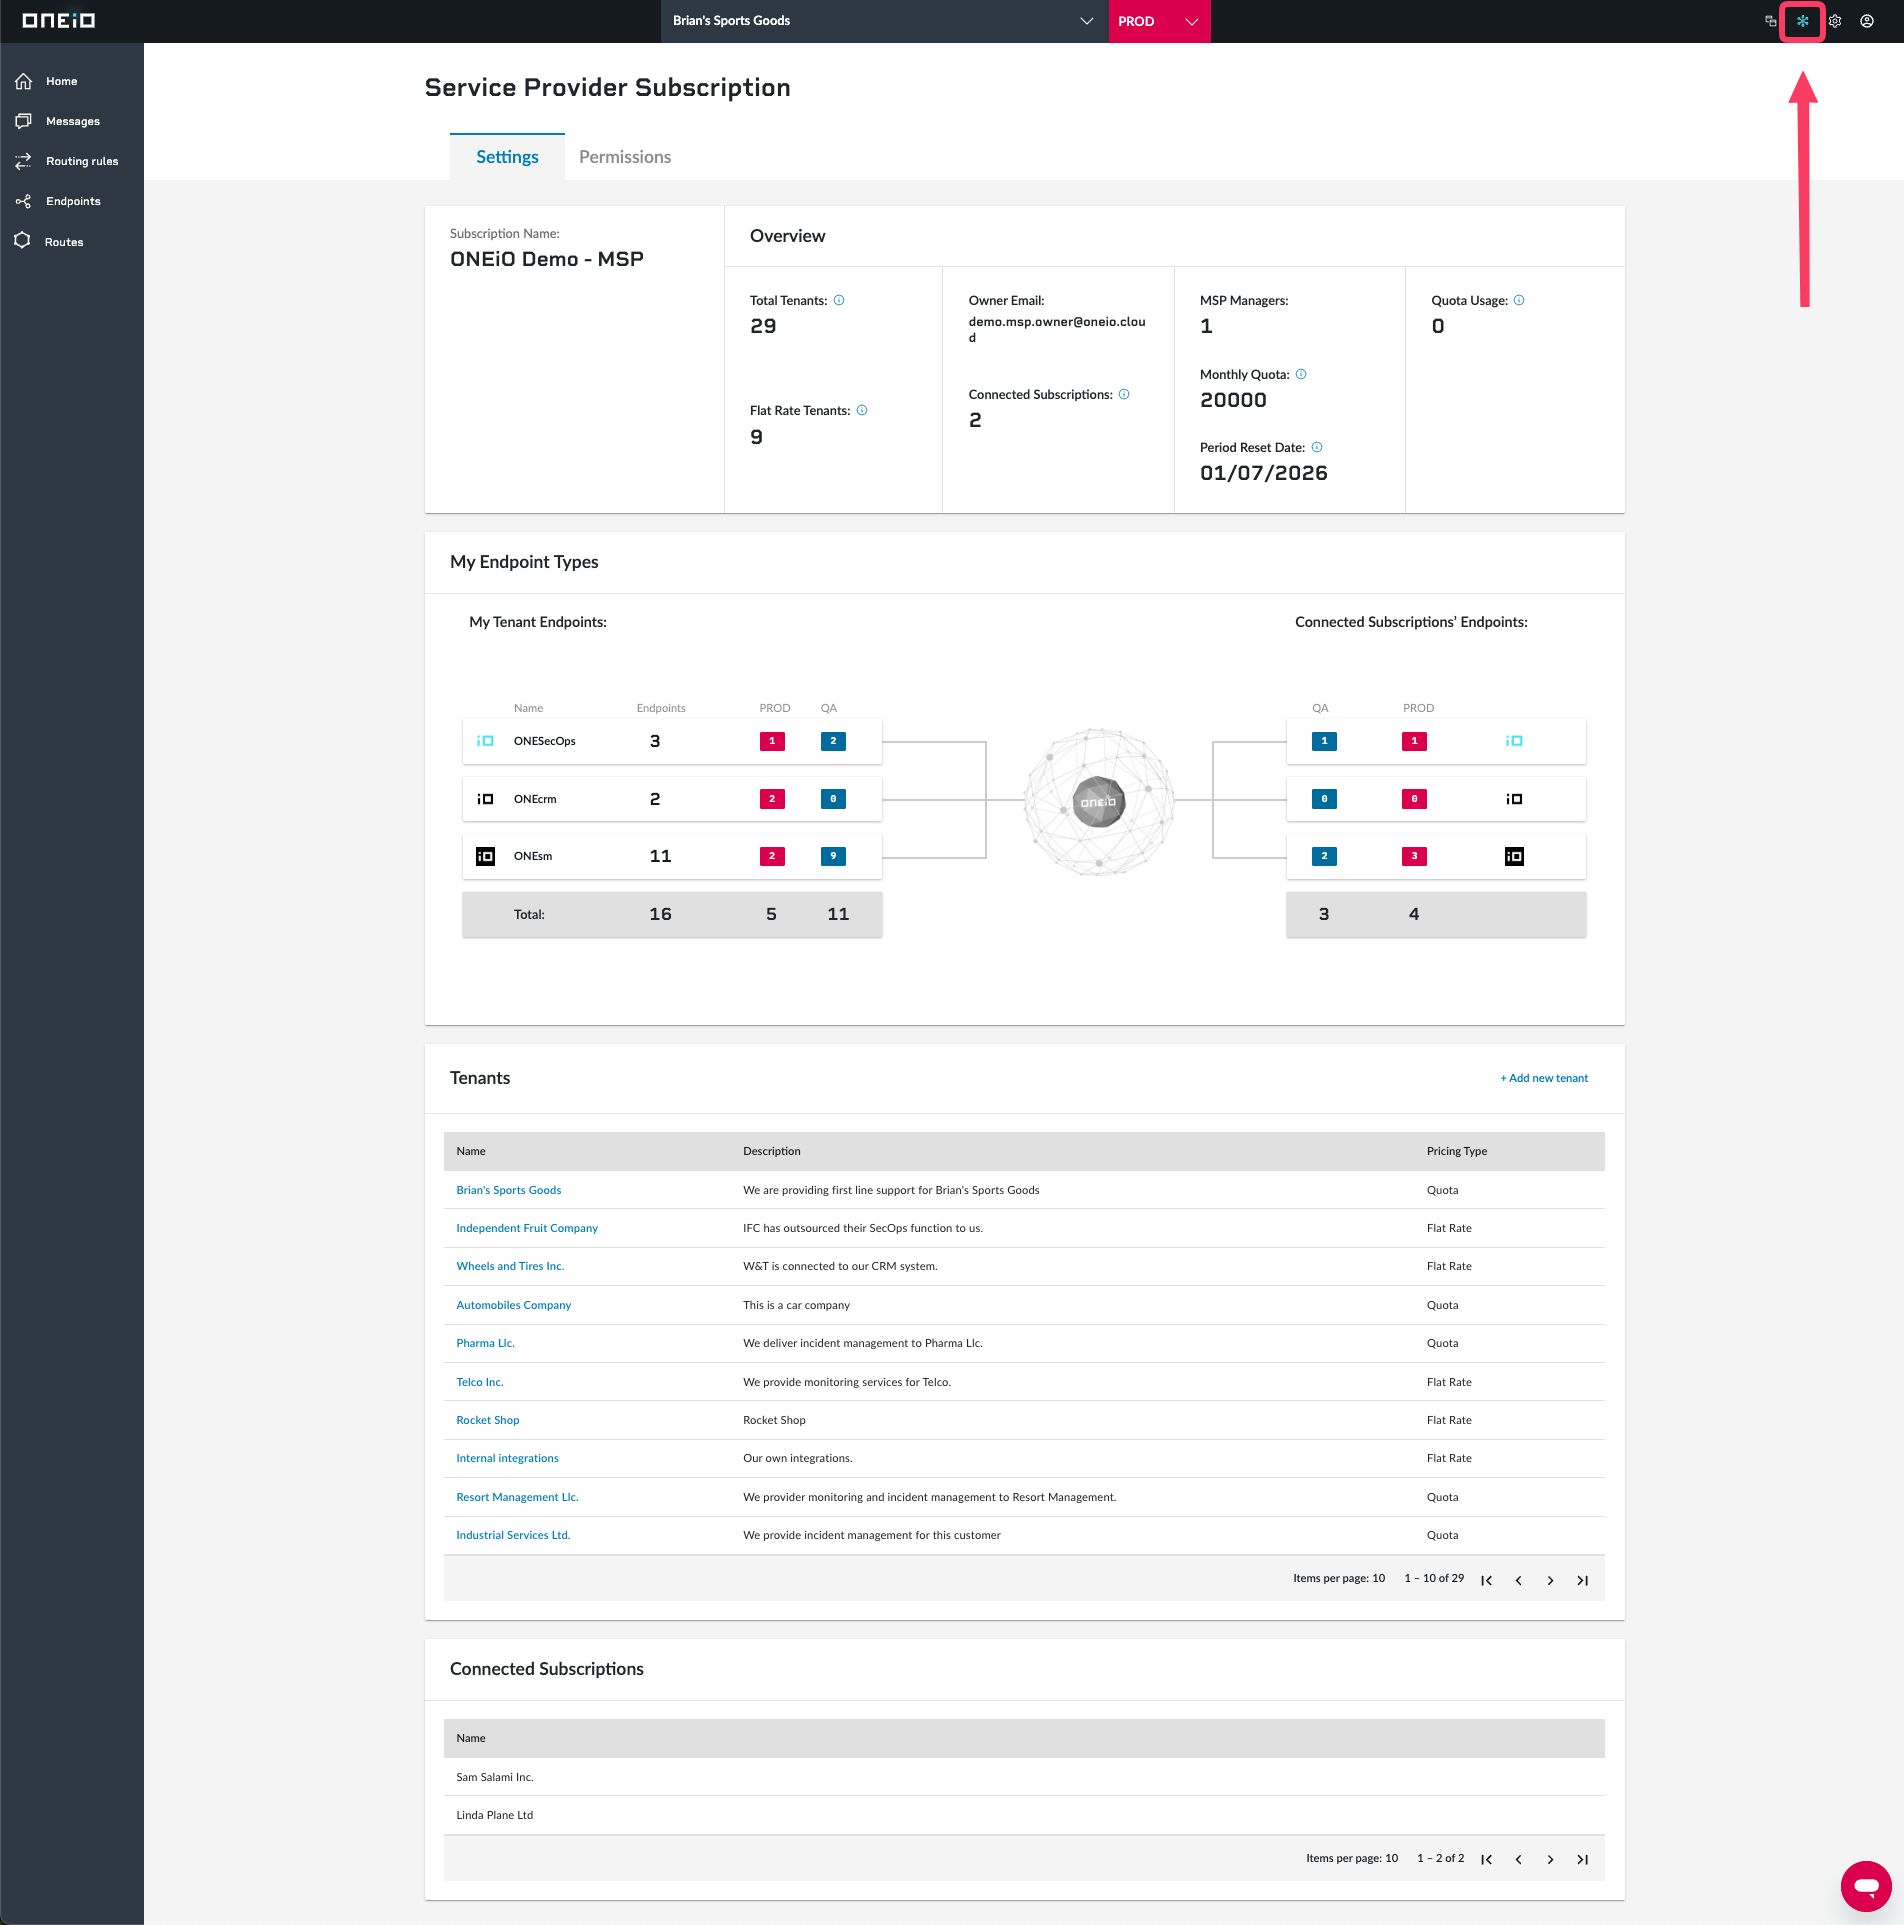
Task: Click Period Reset Date 01/07/2026
Action: (x=1264, y=473)
